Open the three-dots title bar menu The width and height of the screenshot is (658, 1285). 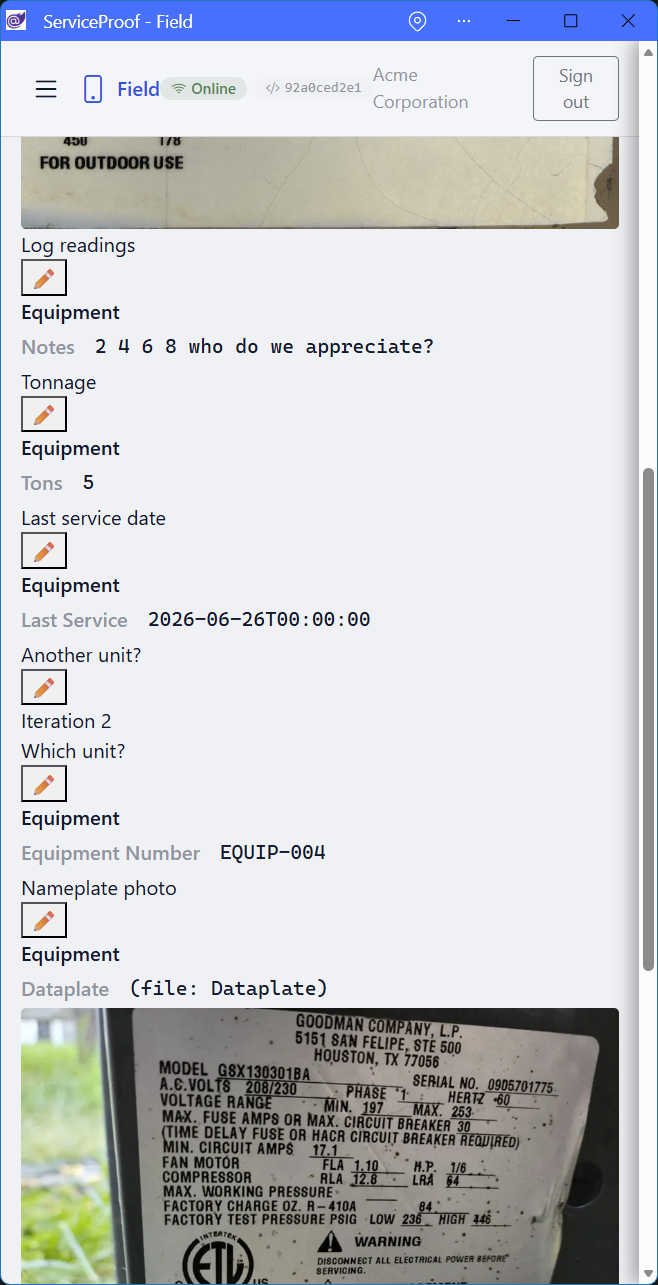[x=464, y=21]
